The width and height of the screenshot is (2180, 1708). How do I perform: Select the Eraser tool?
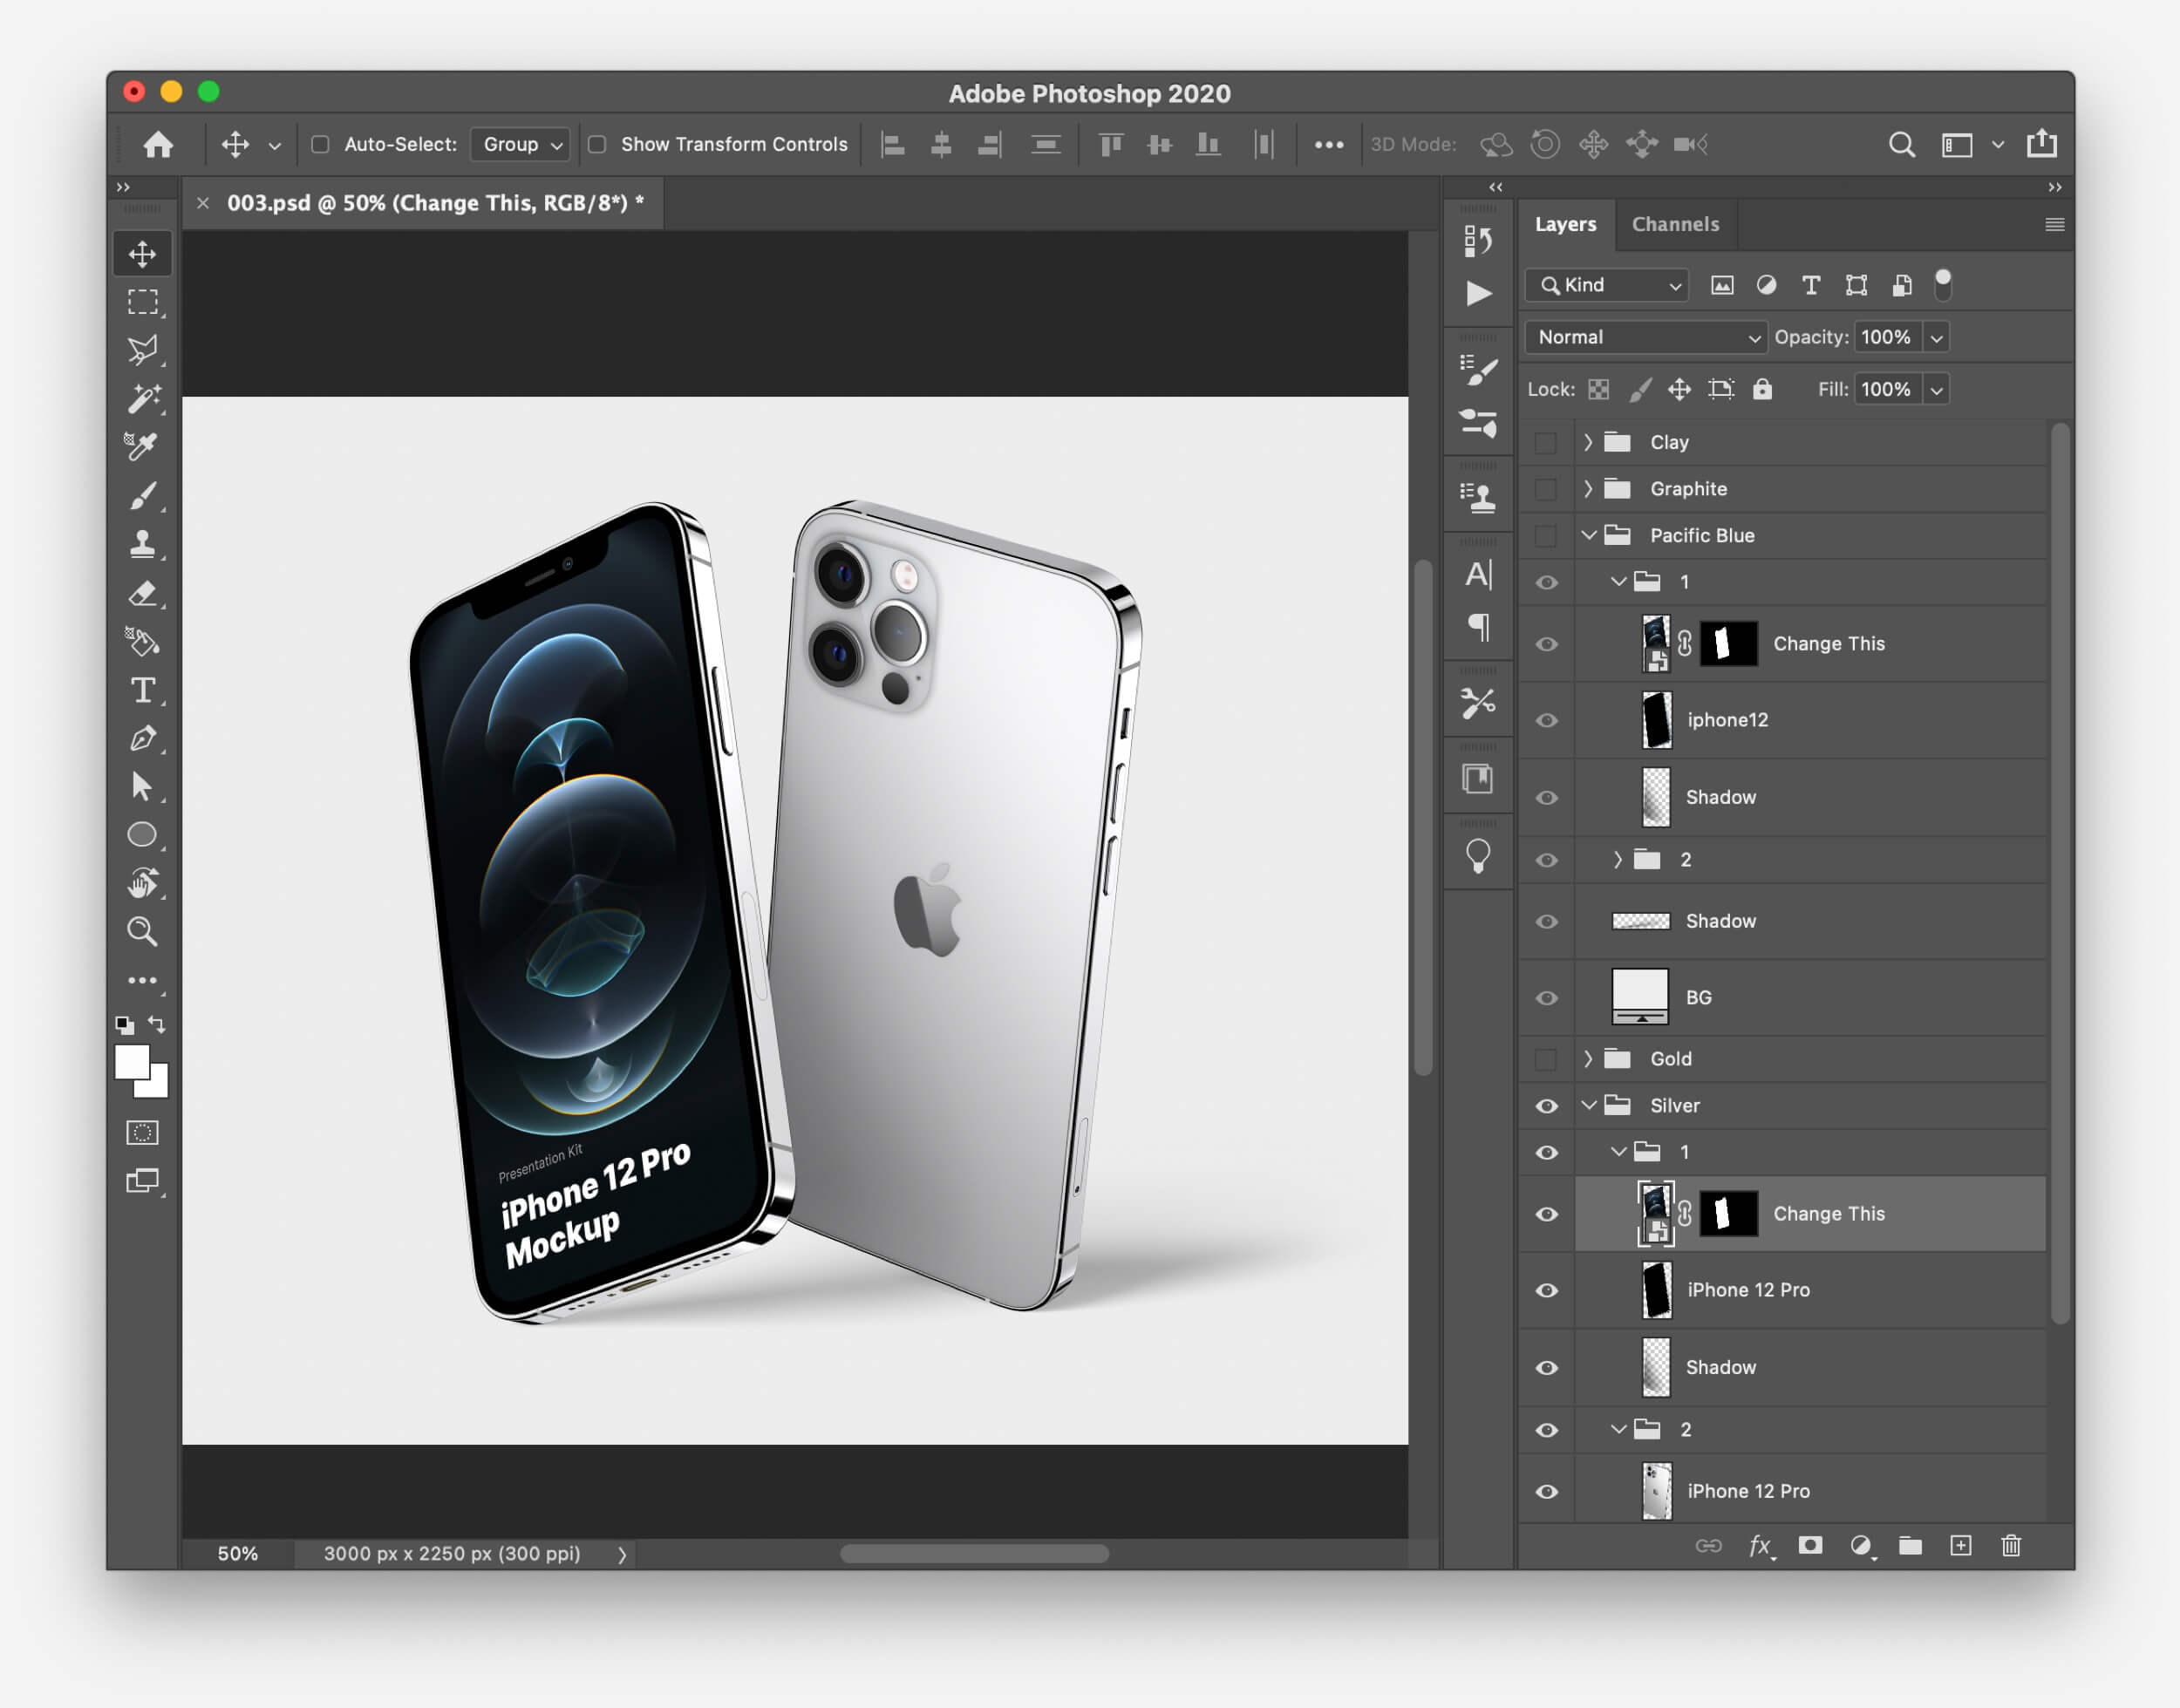pyautogui.click(x=142, y=593)
